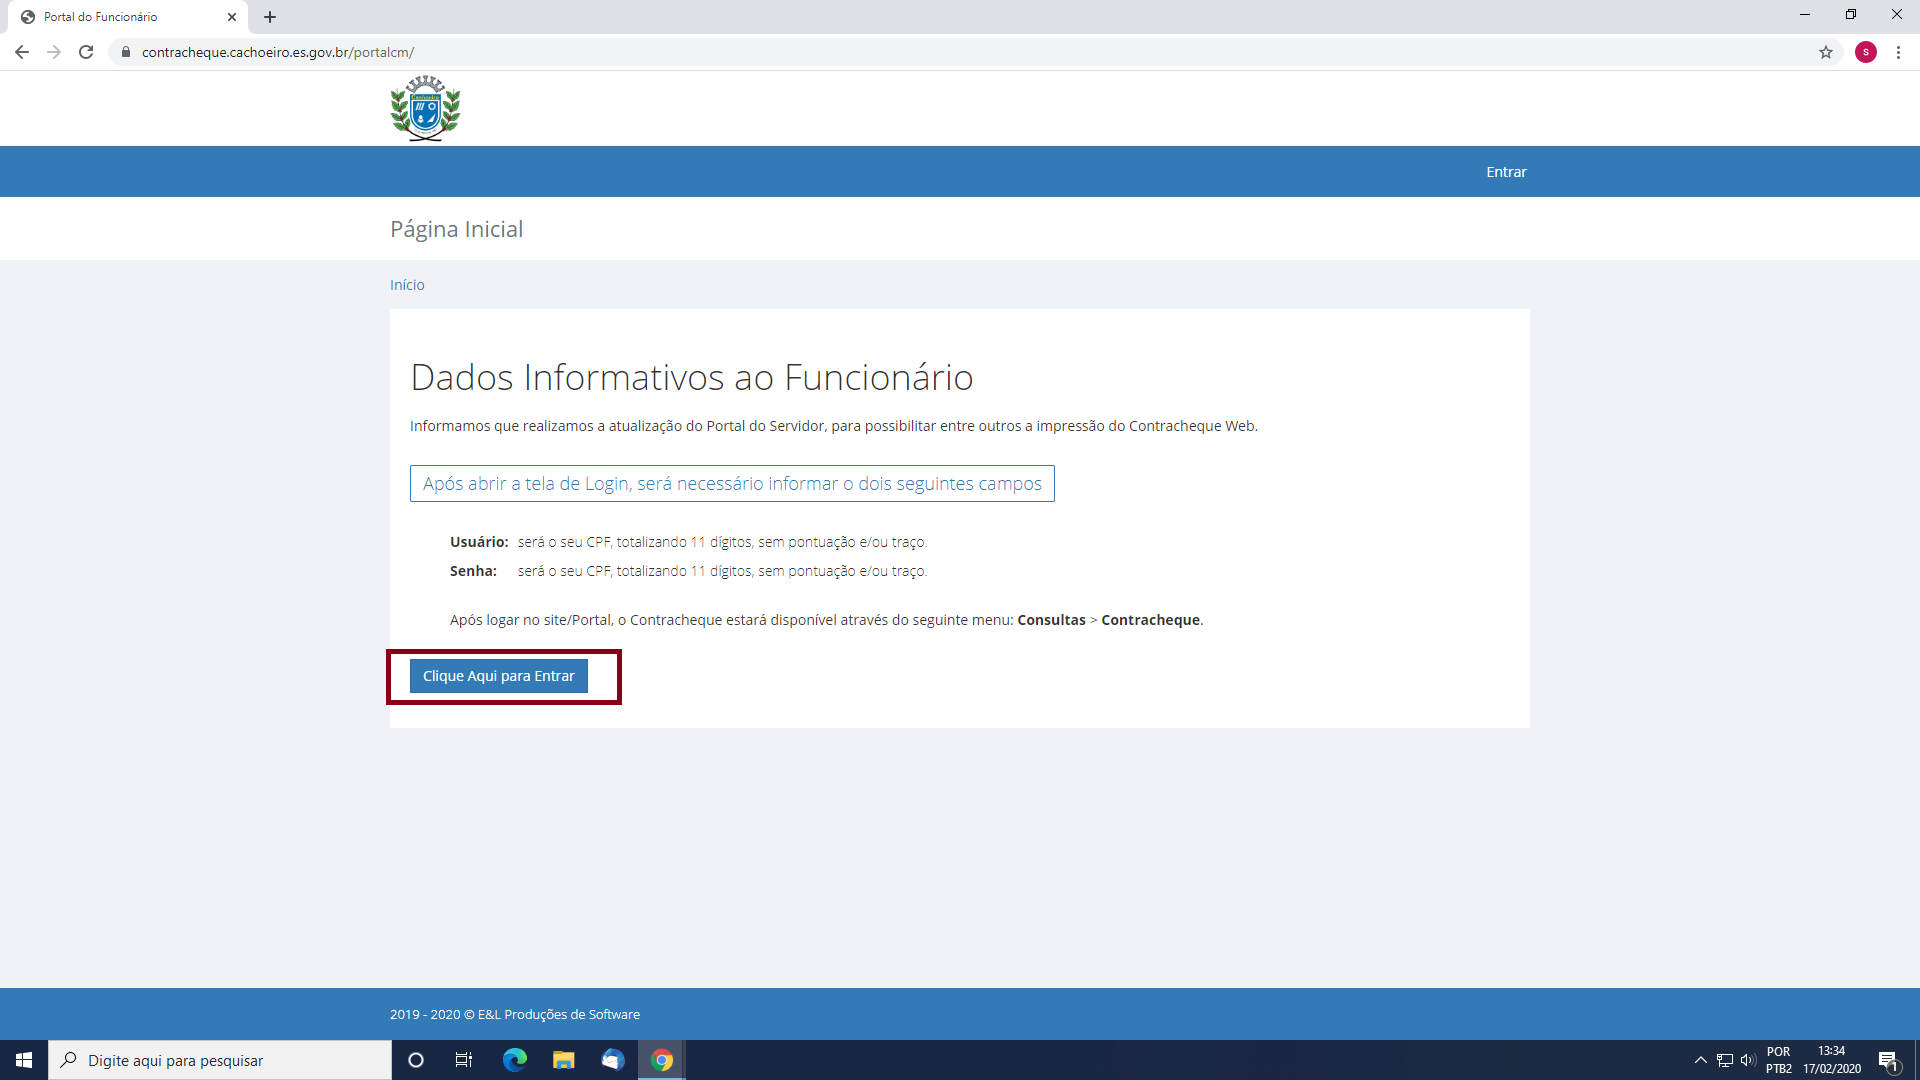Viewport: 1920px width, 1080px height.
Task: Select the Portal do Funcionário tab
Action: pyautogui.click(x=120, y=17)
